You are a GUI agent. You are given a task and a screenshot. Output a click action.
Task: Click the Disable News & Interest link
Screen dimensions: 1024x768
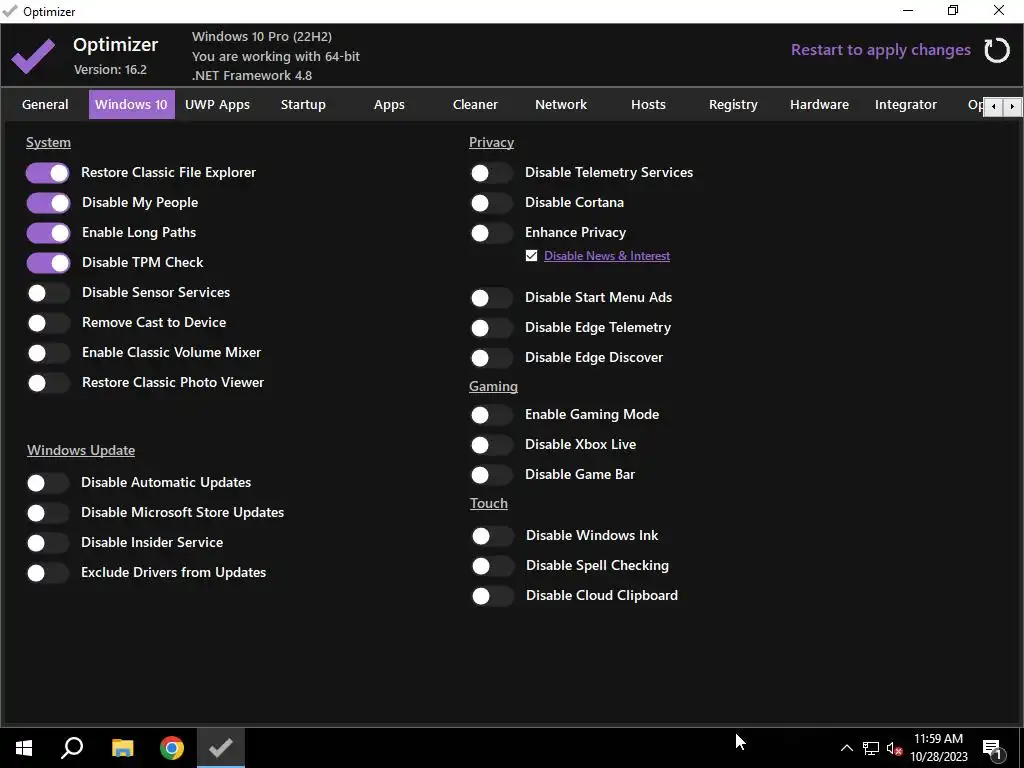607,256
